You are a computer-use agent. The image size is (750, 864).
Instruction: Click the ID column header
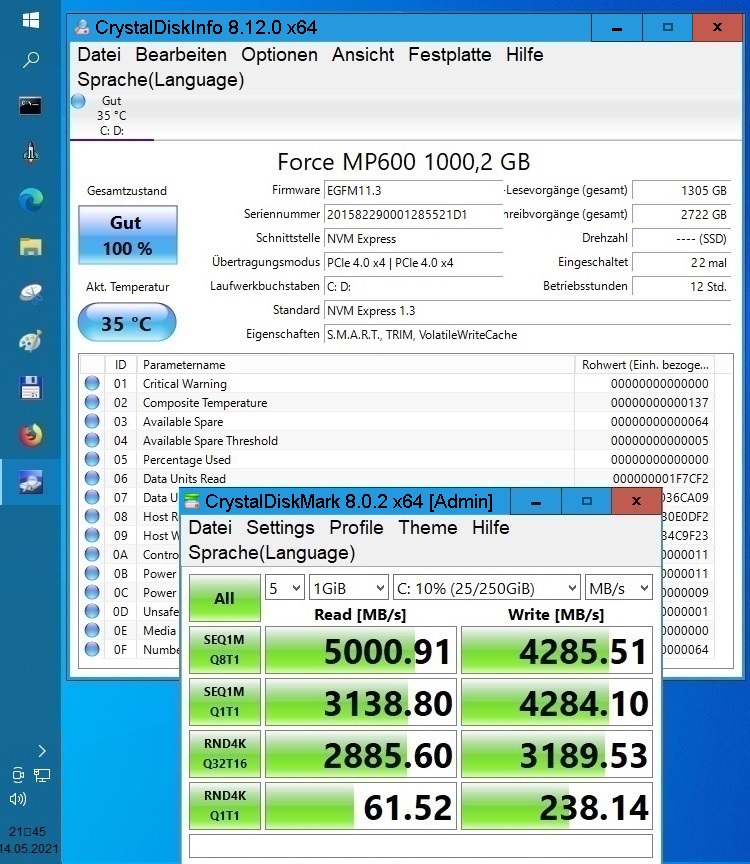click(121, 364)
